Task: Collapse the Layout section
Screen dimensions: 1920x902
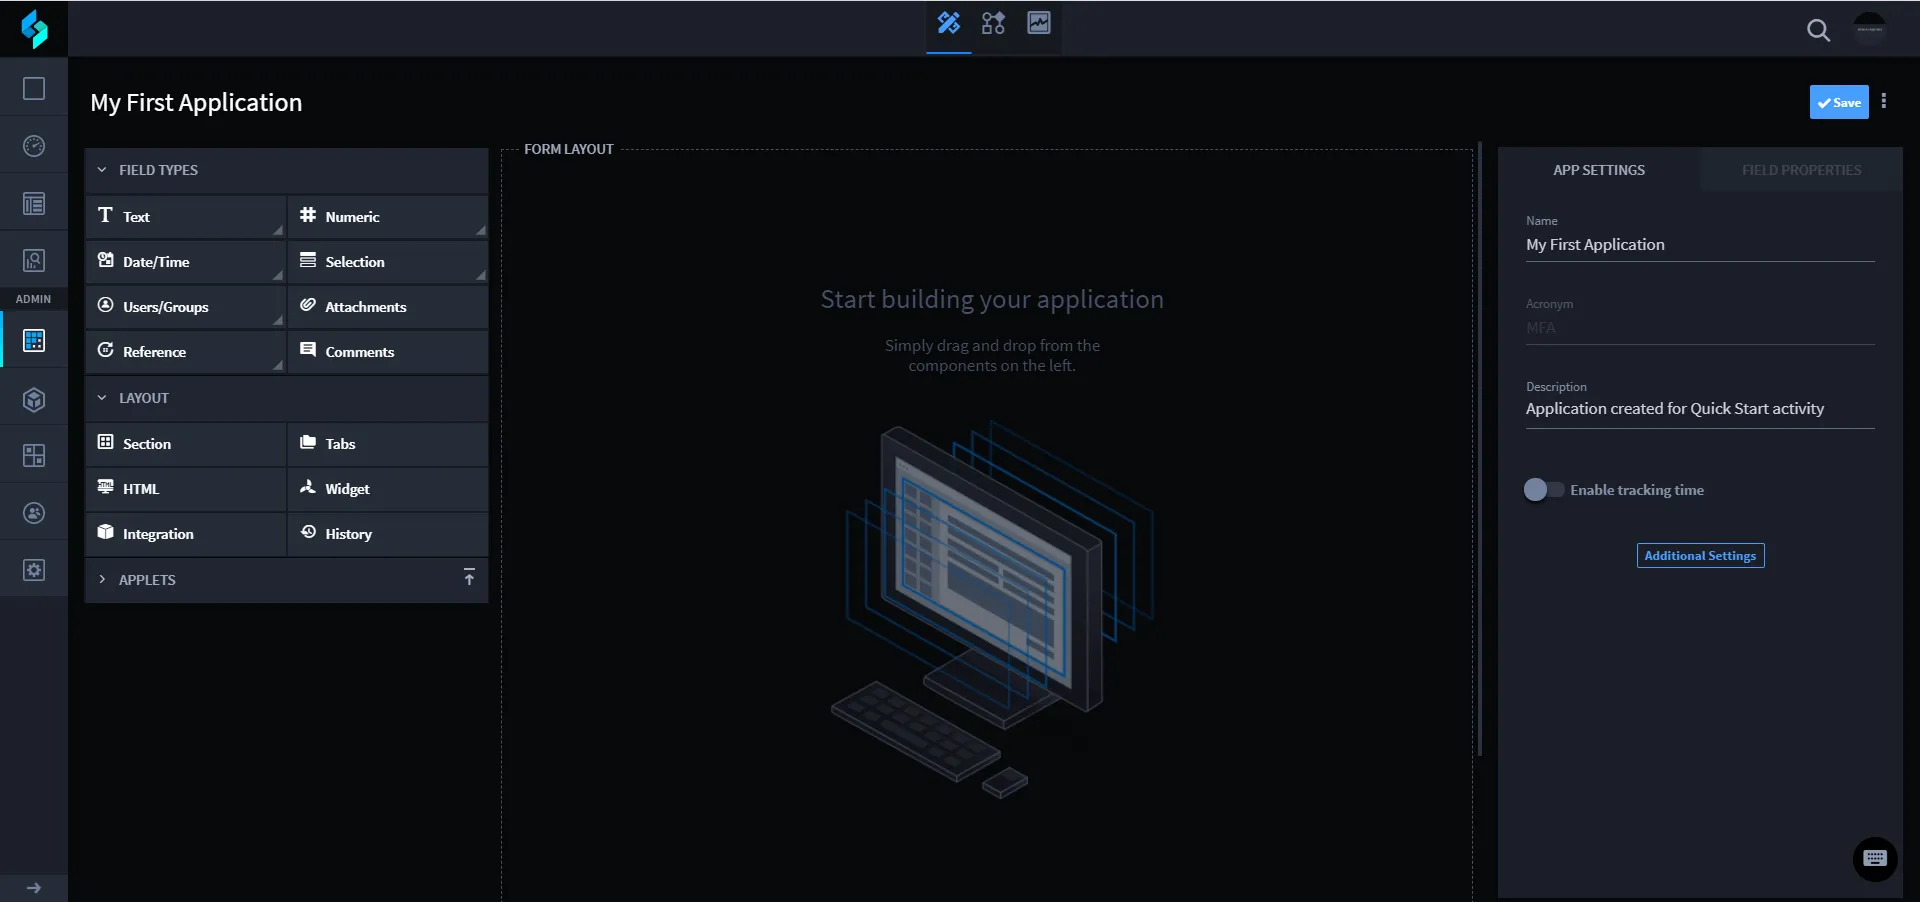Action: (x=287, y=398)
